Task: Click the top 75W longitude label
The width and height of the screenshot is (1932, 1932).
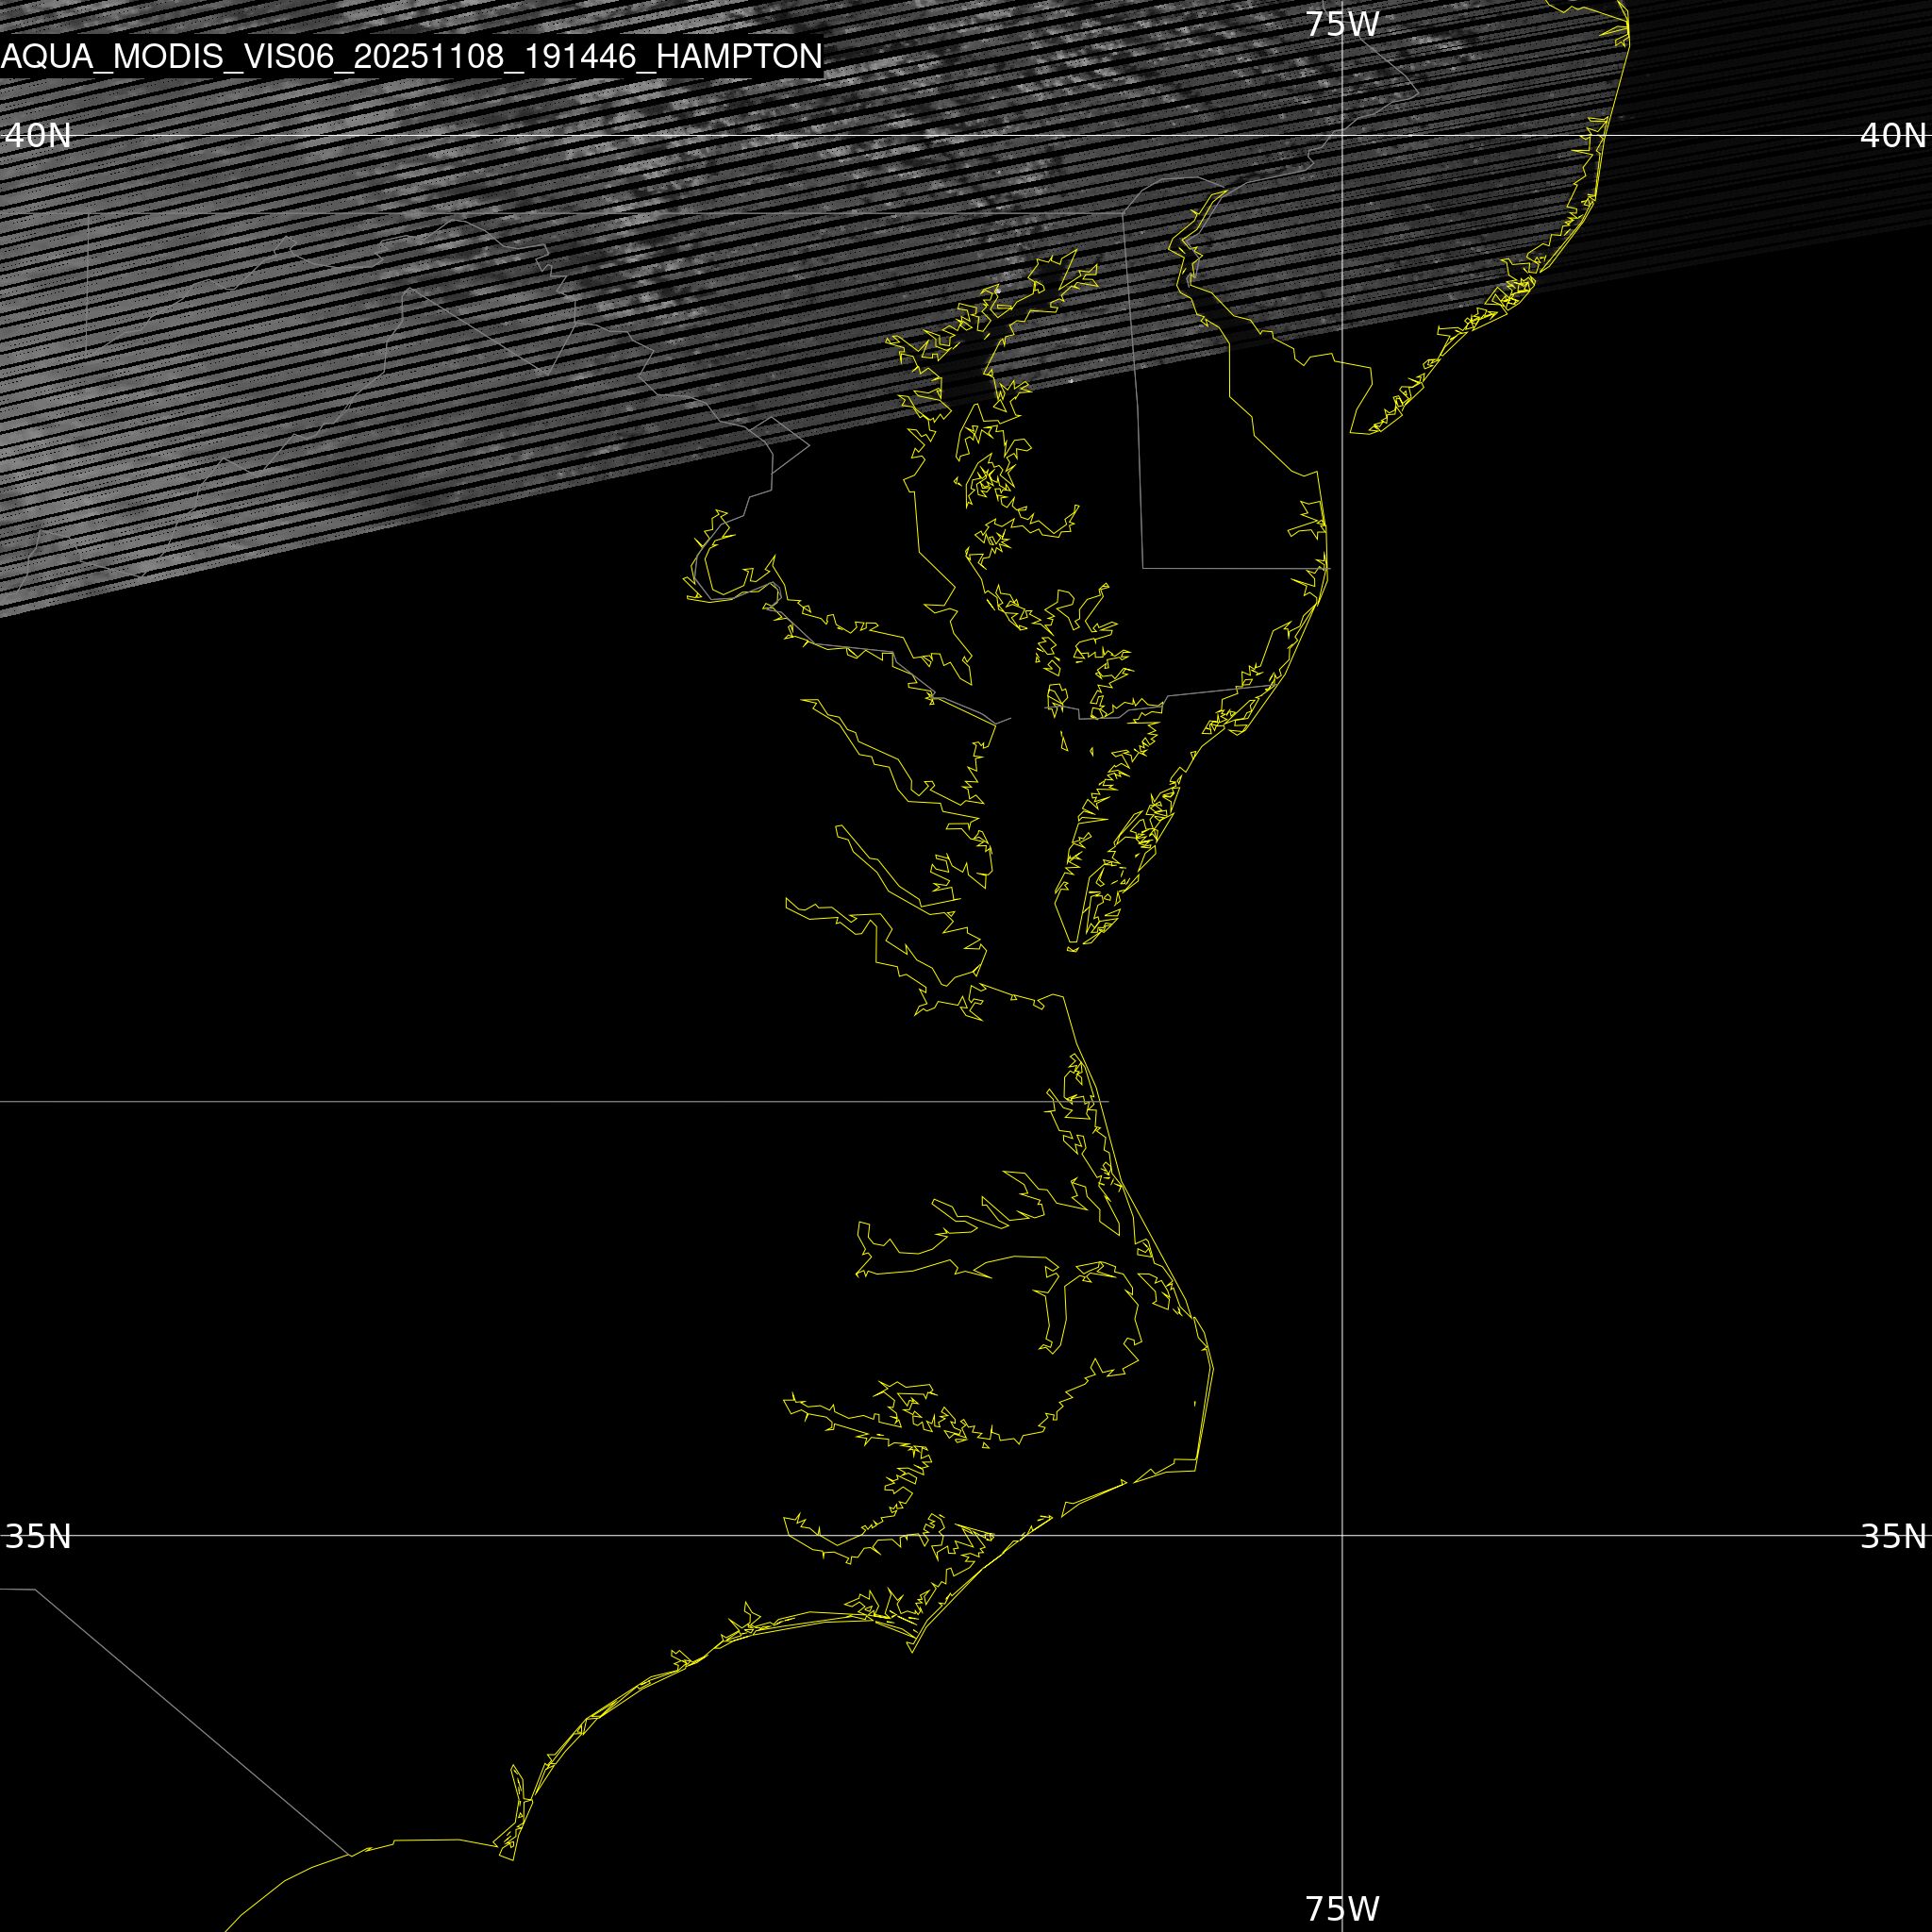Action: point(1342,24)
